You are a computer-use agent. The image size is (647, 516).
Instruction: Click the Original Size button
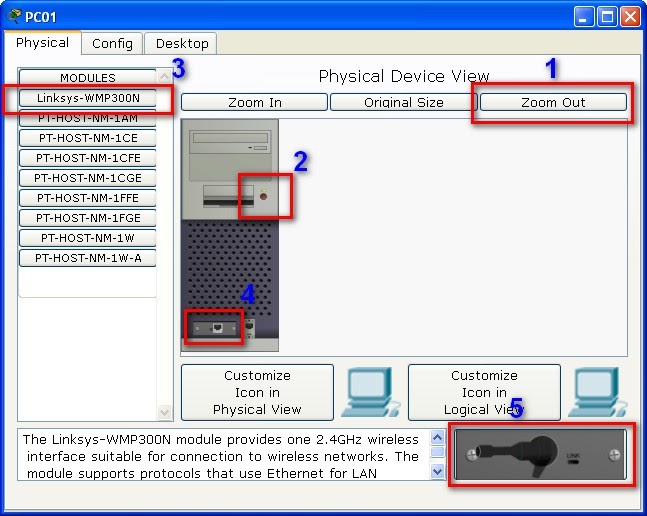point(404,102)
